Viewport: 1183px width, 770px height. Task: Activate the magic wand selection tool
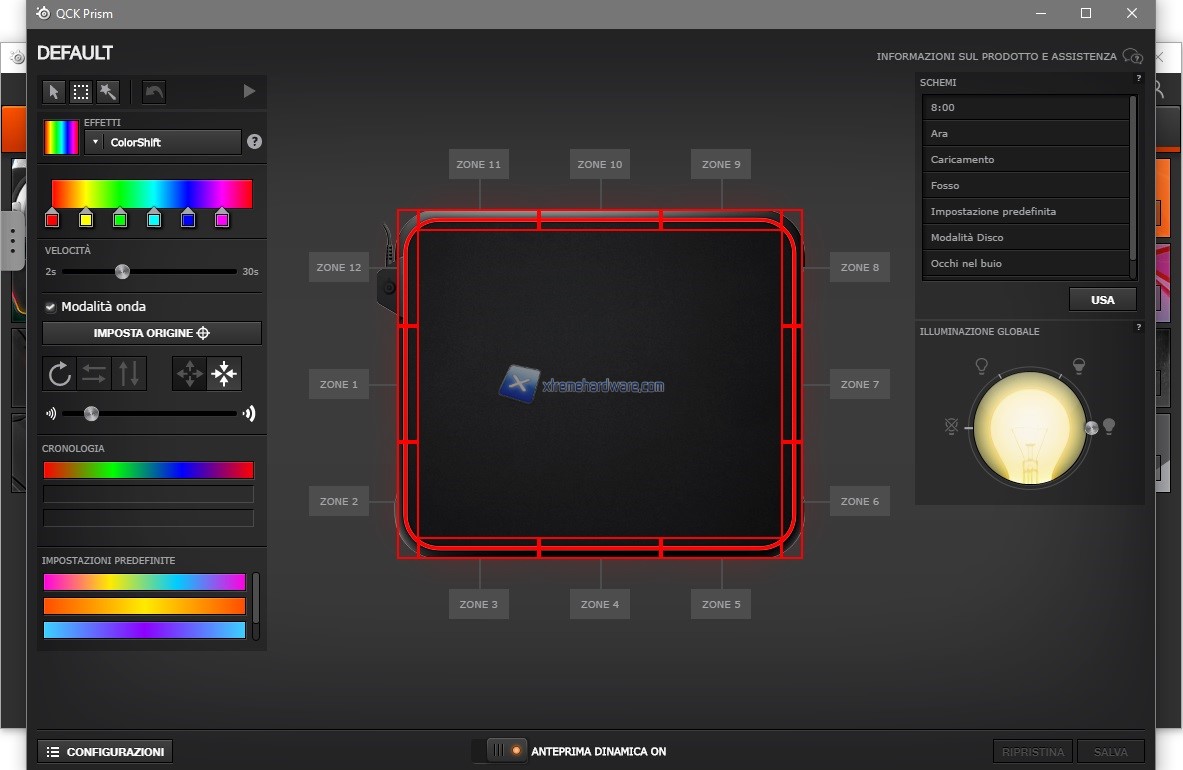click(x=108, y=92)
